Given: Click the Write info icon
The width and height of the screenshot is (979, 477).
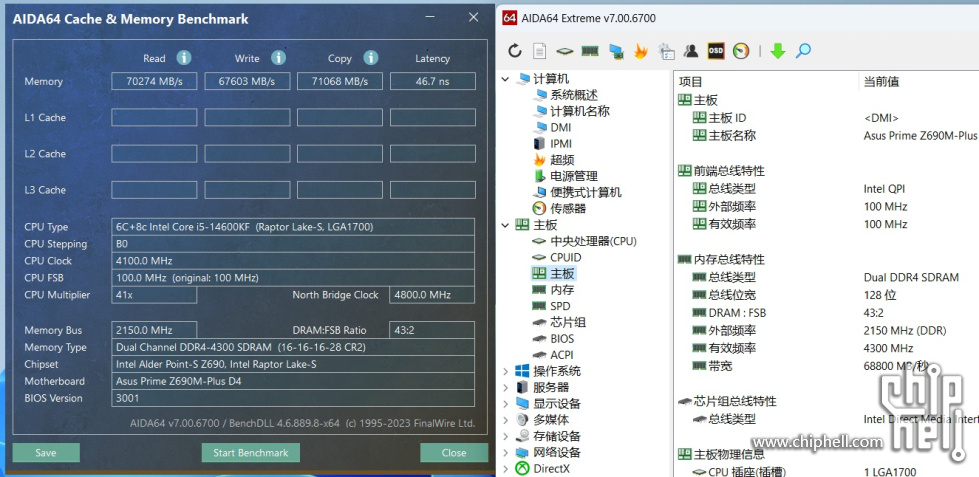Looking at the screenshot, I should click(x=278, y=57).
